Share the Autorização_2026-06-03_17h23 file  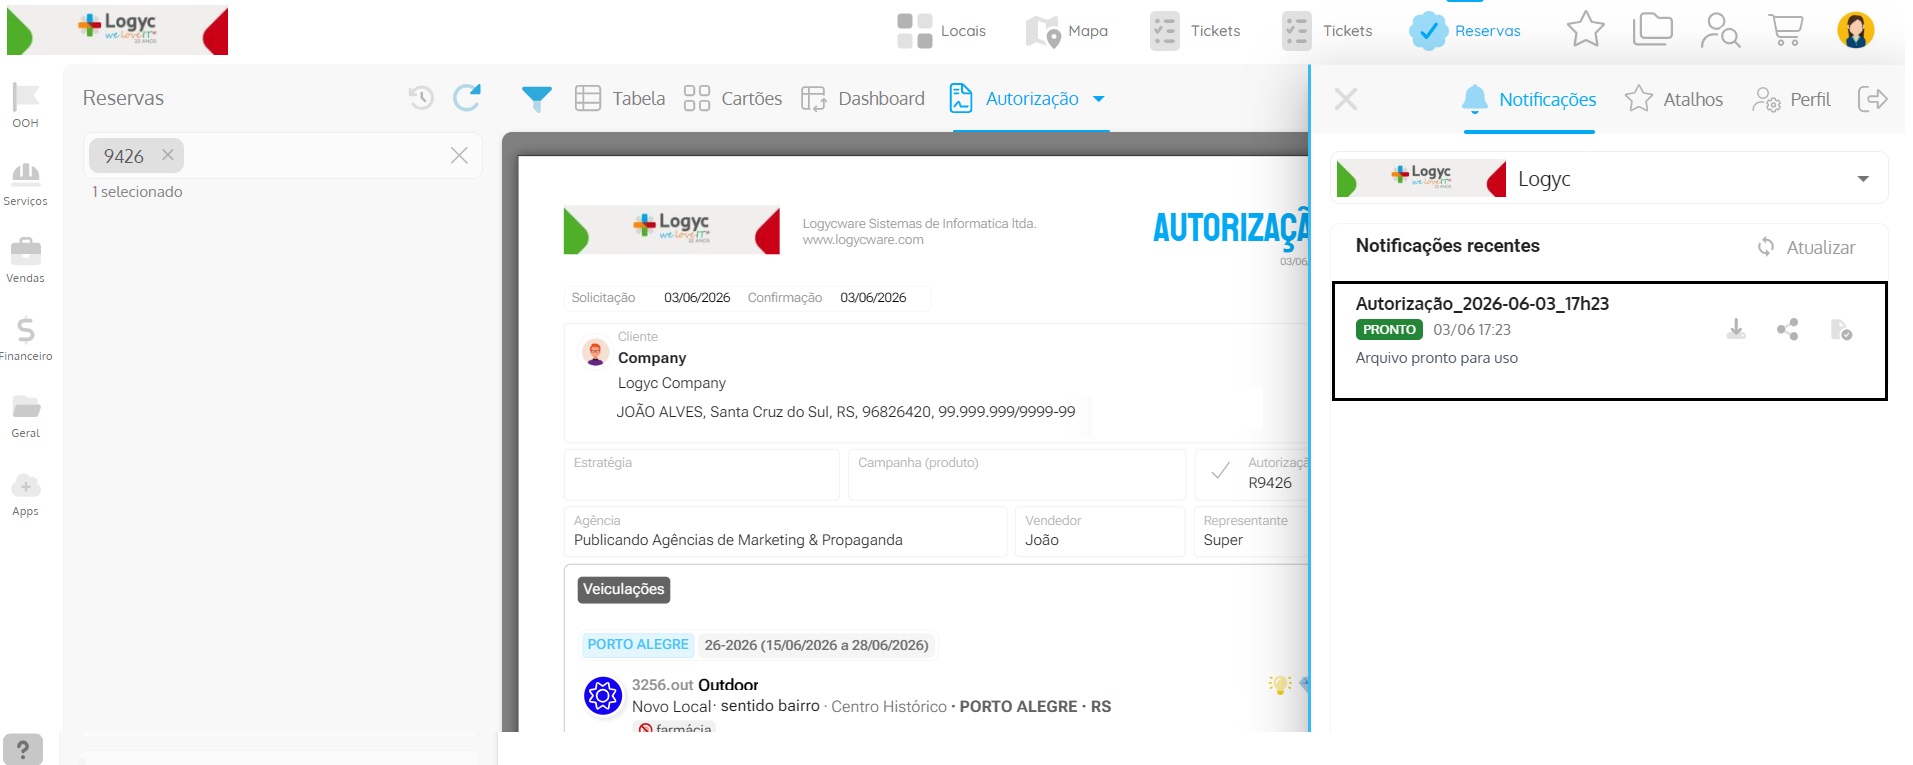point(1787,329)
